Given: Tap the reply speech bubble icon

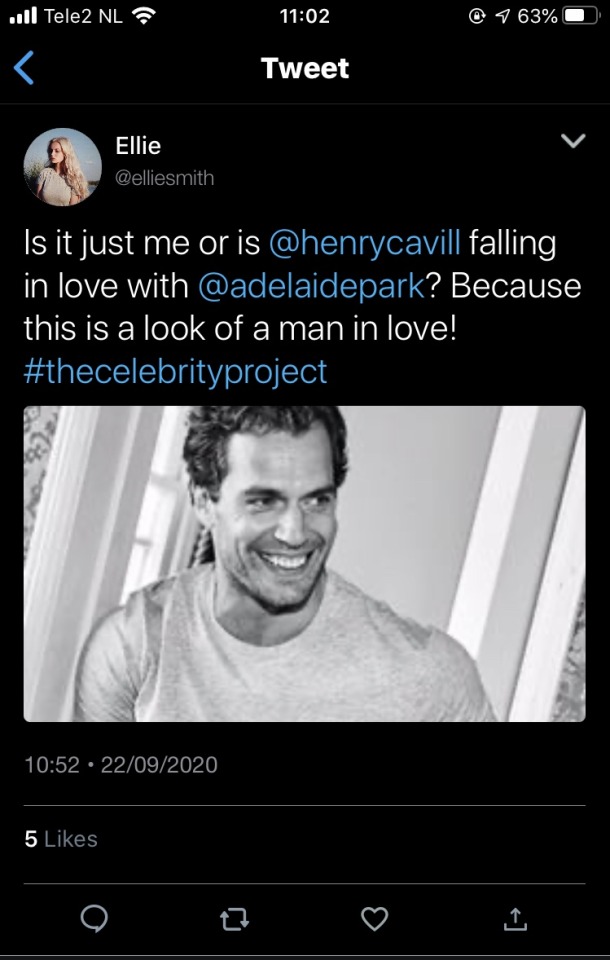Looking at the screenshot, I should (94, 918).
